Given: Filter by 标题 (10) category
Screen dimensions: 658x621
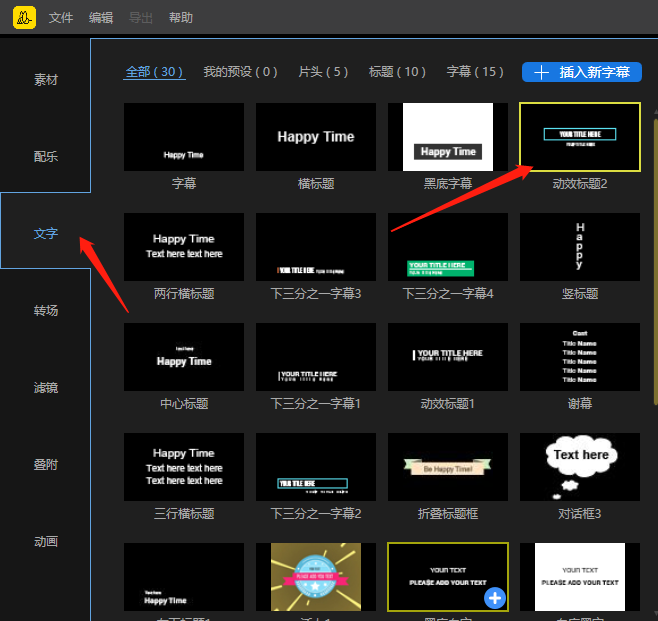Looking at the screenshot, I should click(397, 72).
